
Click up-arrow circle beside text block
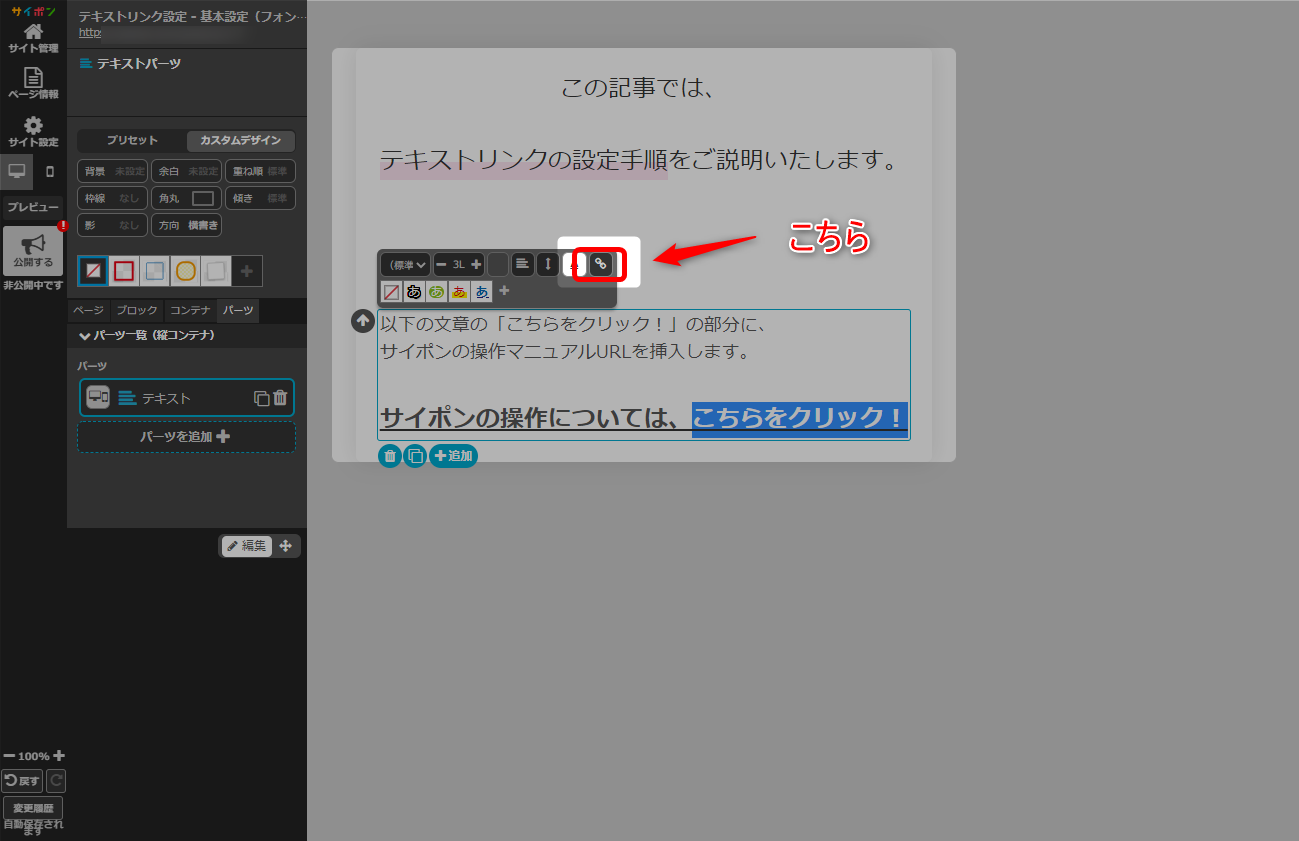point(363,321)
